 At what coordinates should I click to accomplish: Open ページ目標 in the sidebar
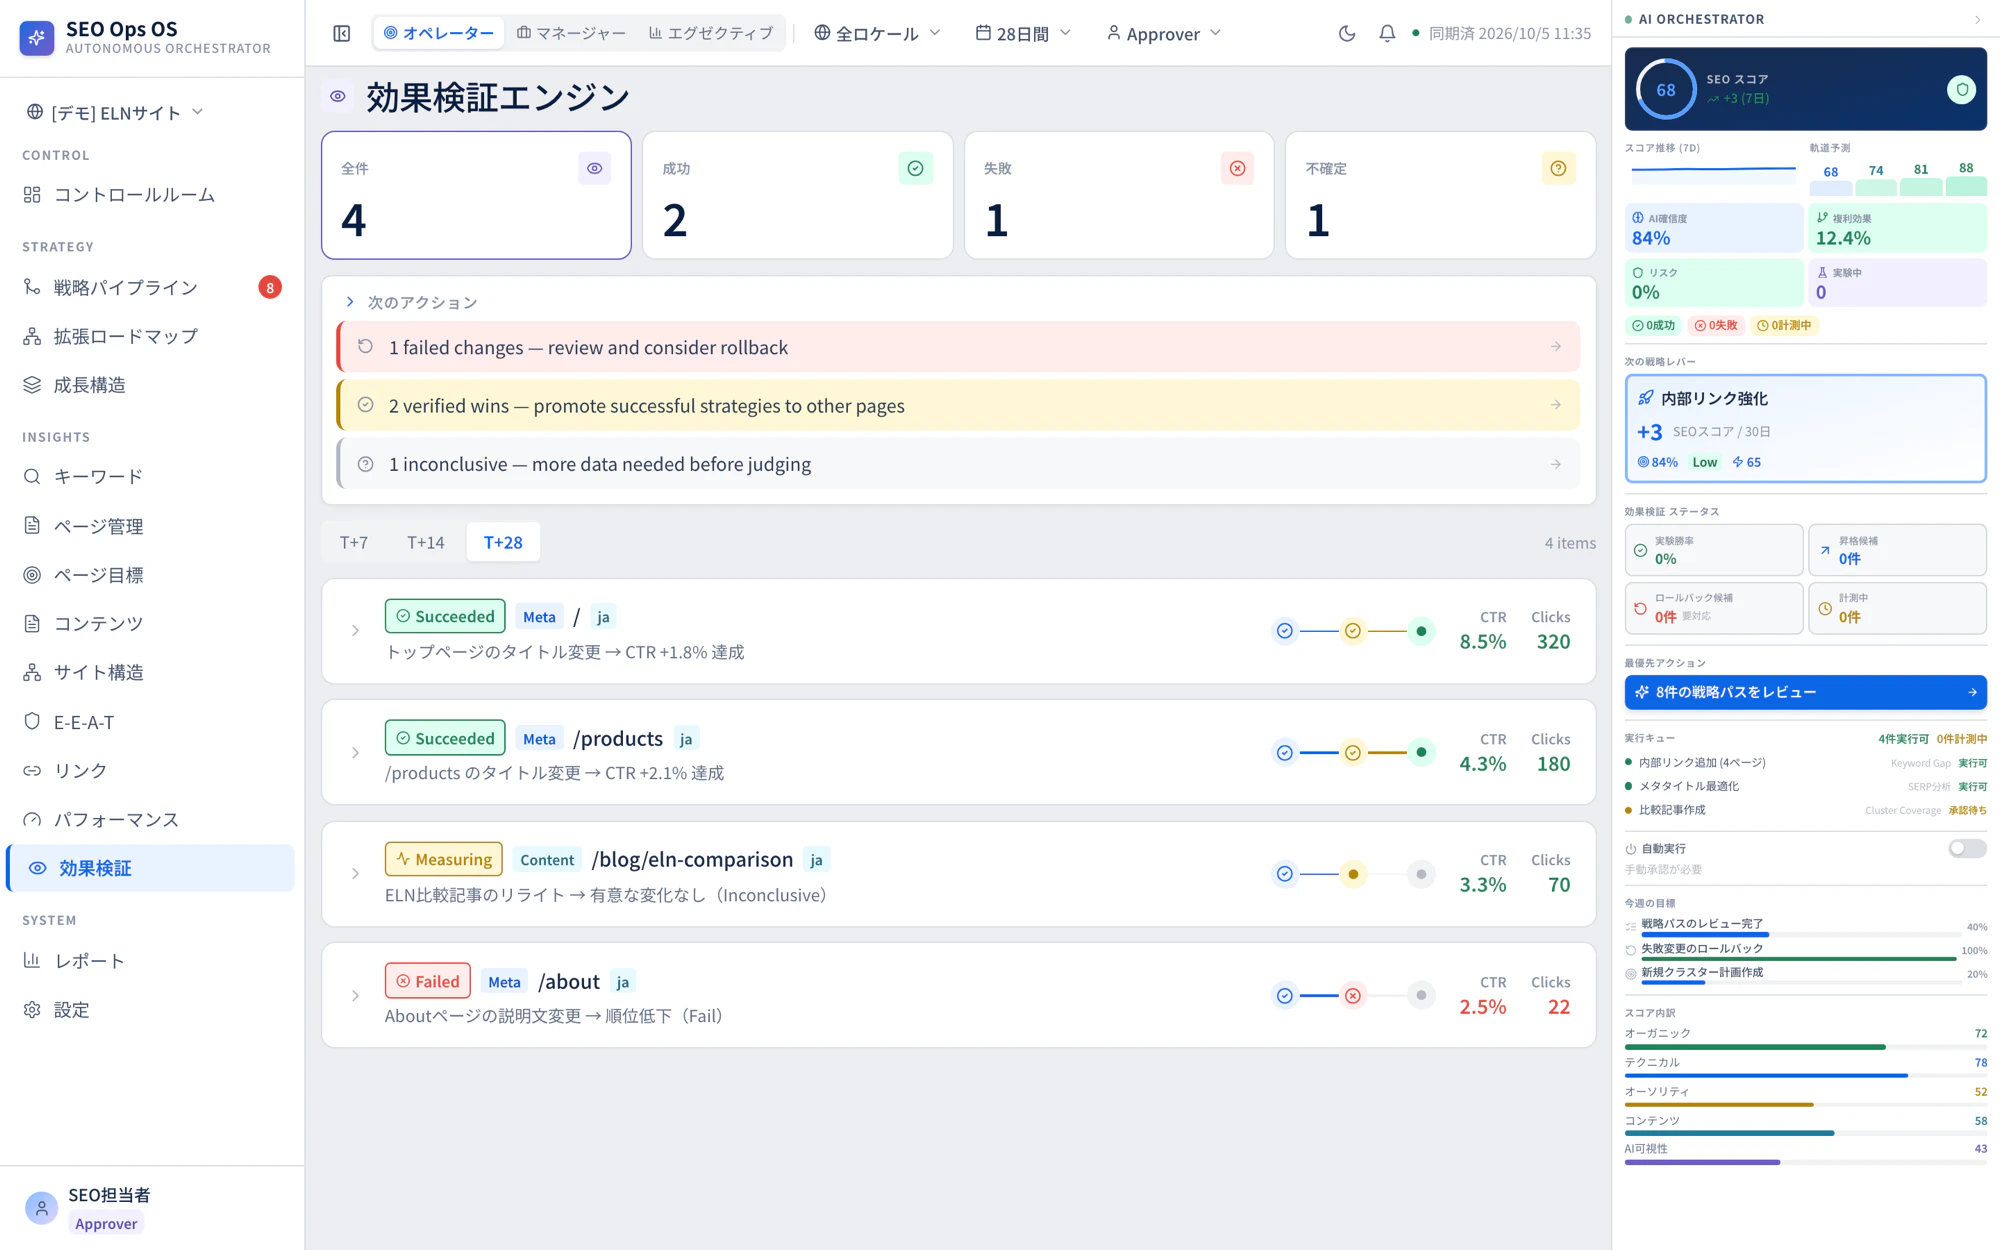[150, 575]
